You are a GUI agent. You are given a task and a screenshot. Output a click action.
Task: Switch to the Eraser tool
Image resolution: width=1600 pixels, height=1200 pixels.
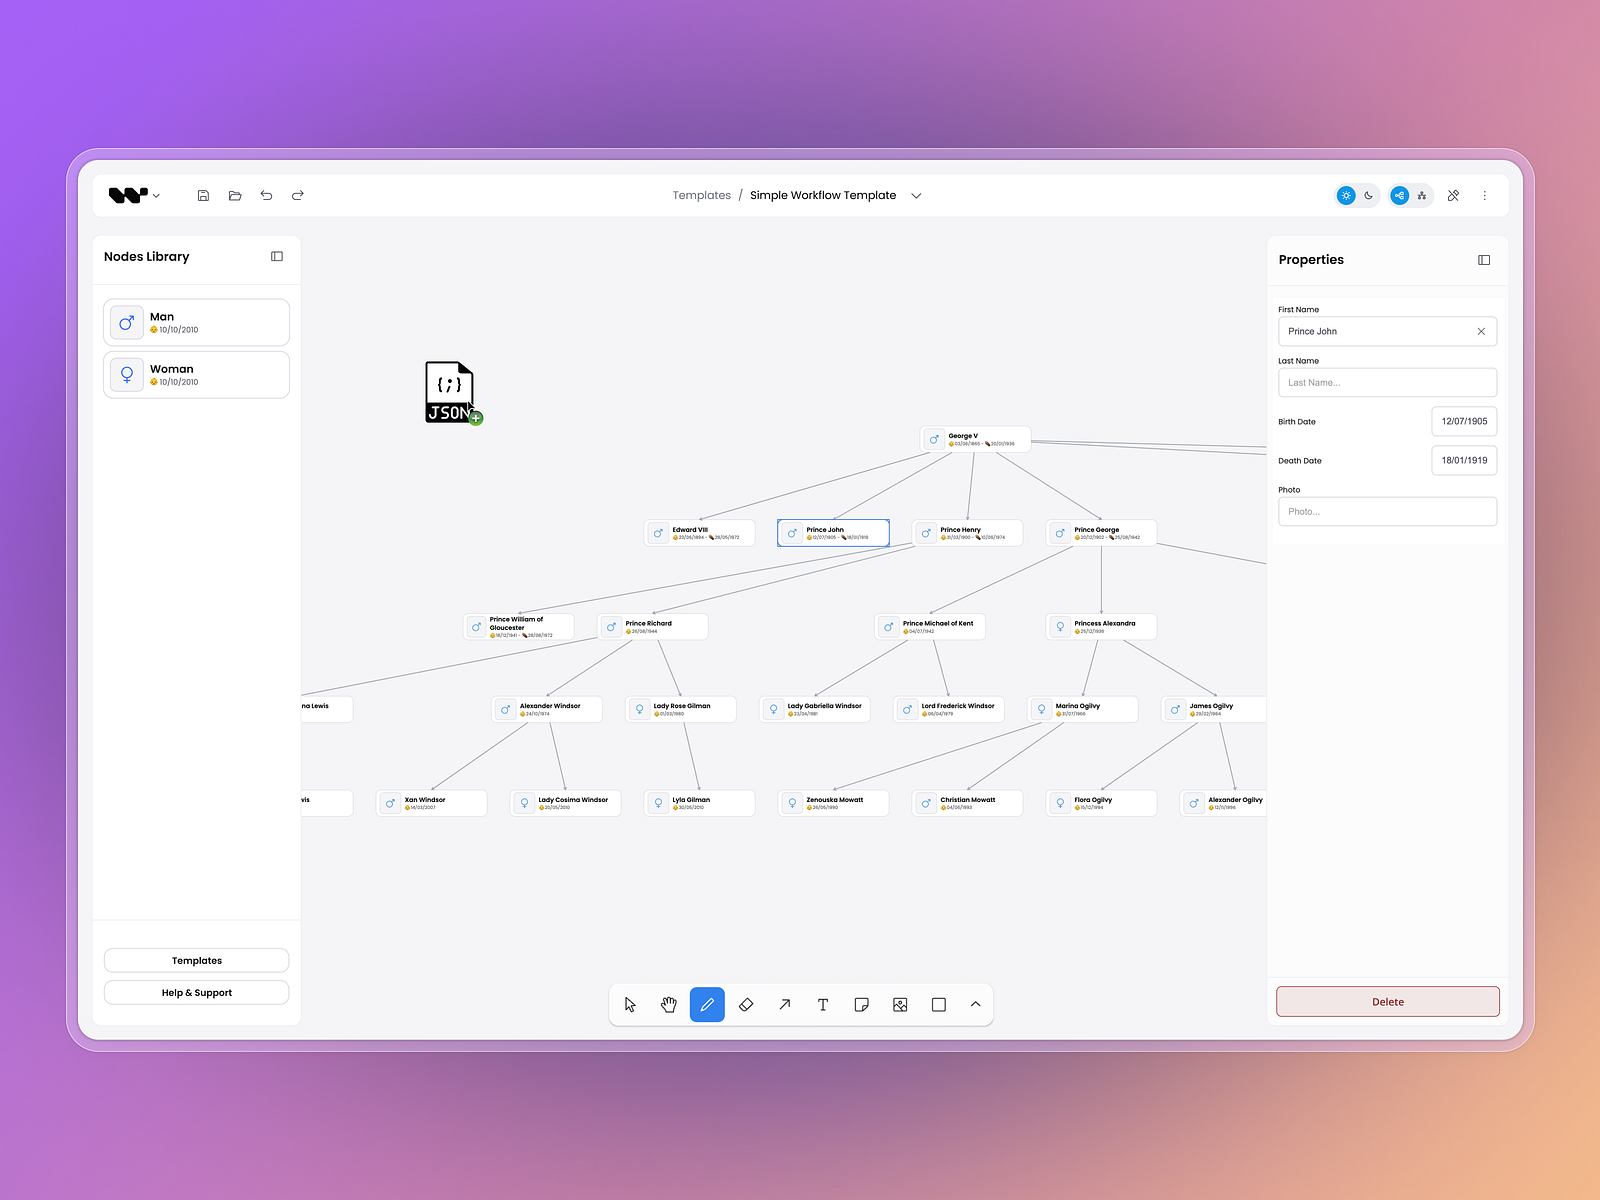[x=746, y=1004]
